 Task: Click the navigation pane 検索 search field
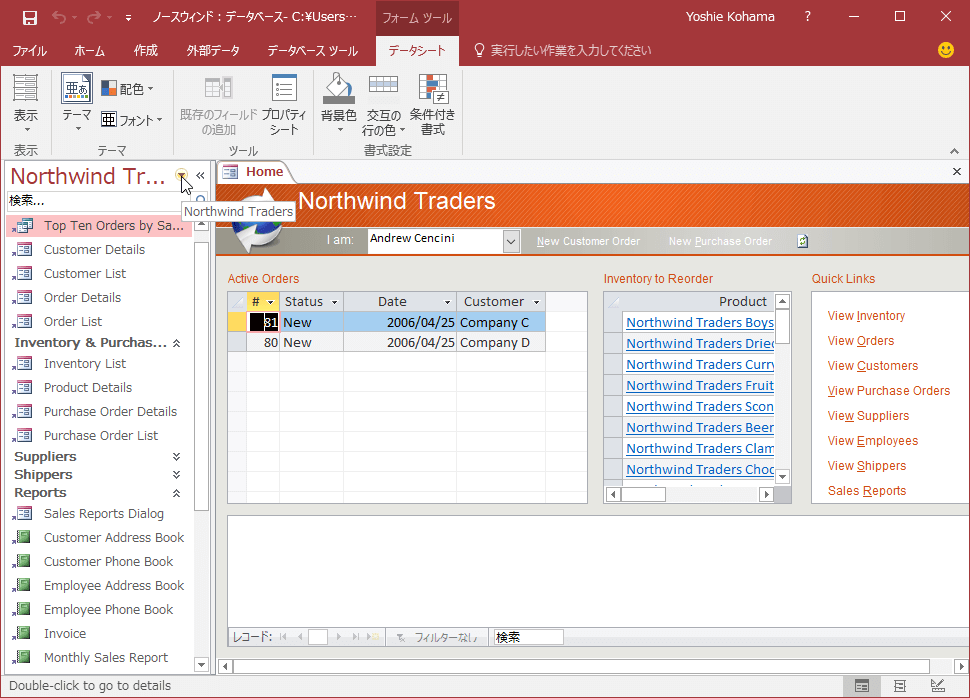tap(99, 200)
